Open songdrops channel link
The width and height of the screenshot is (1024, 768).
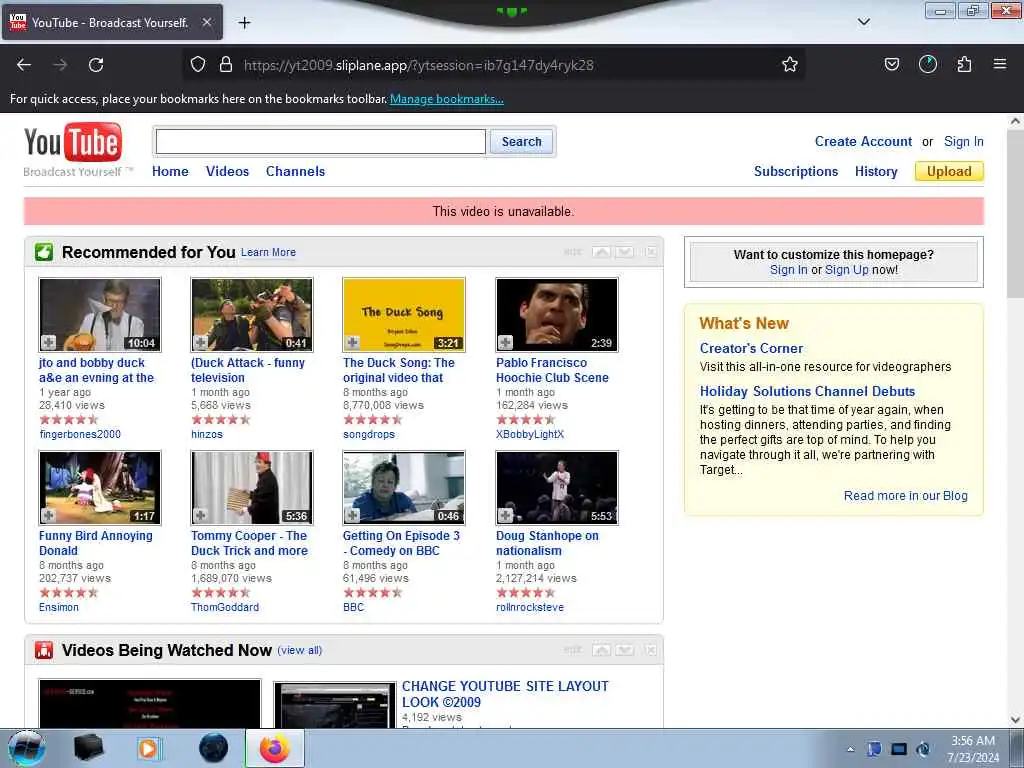(x=369, y=434)
